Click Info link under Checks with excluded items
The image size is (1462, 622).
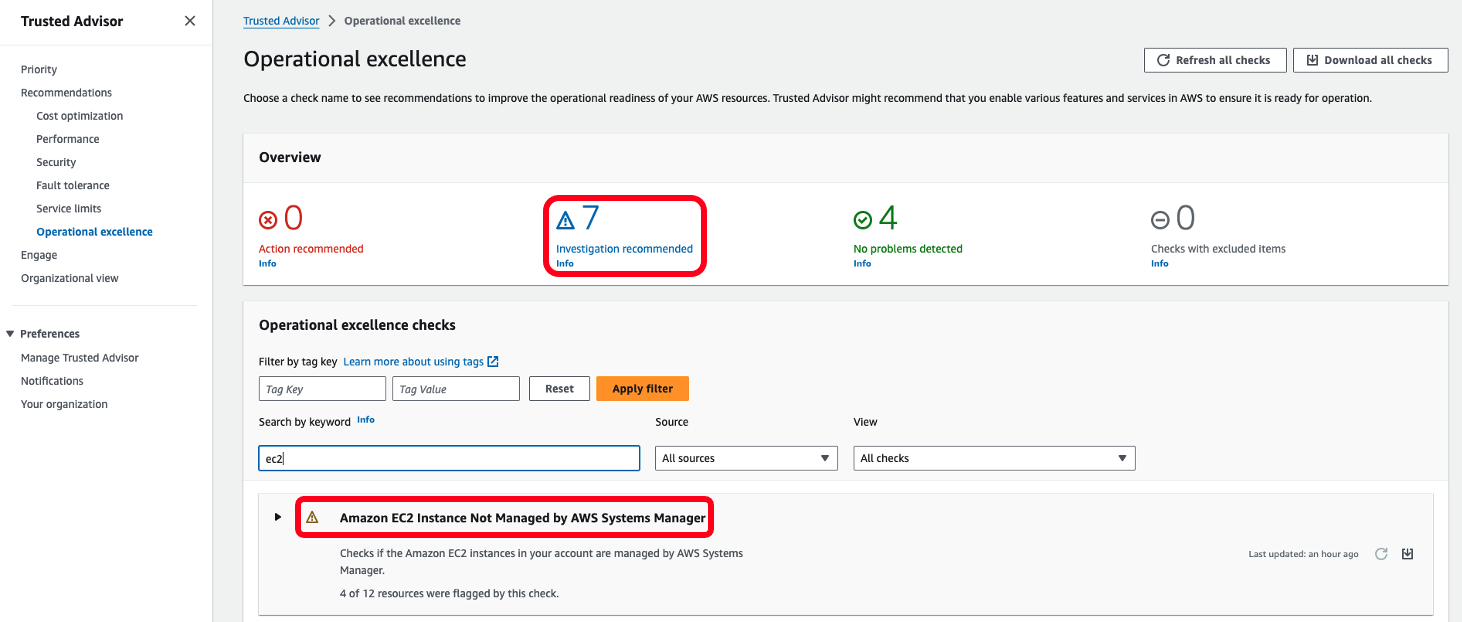click(x=1160, y=264)
